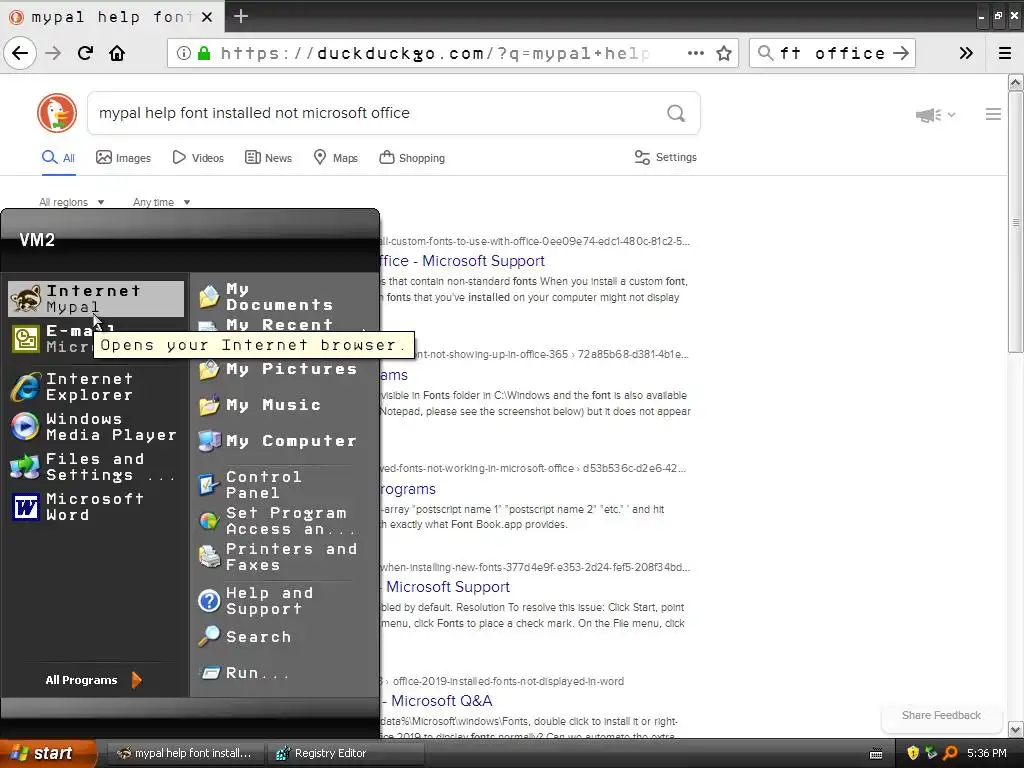Open Any time filter dropdown
The width and height of the screenshot is (1024, 768).
[x=161, y=202]
